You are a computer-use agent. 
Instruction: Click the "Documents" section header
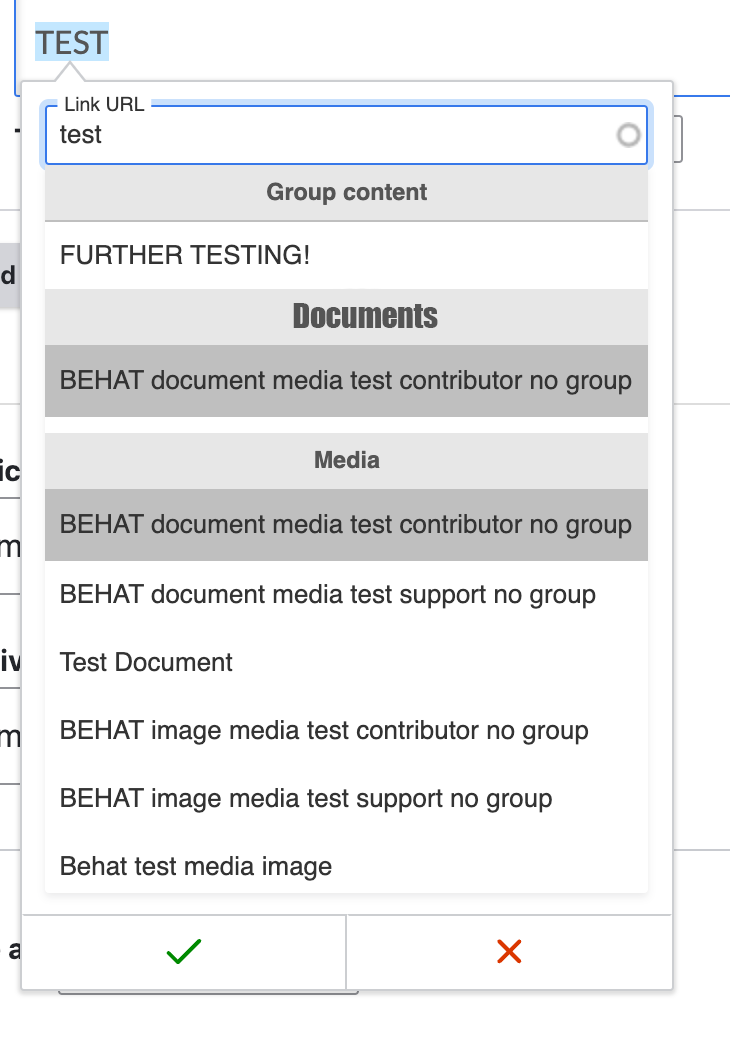click(365, 316)
